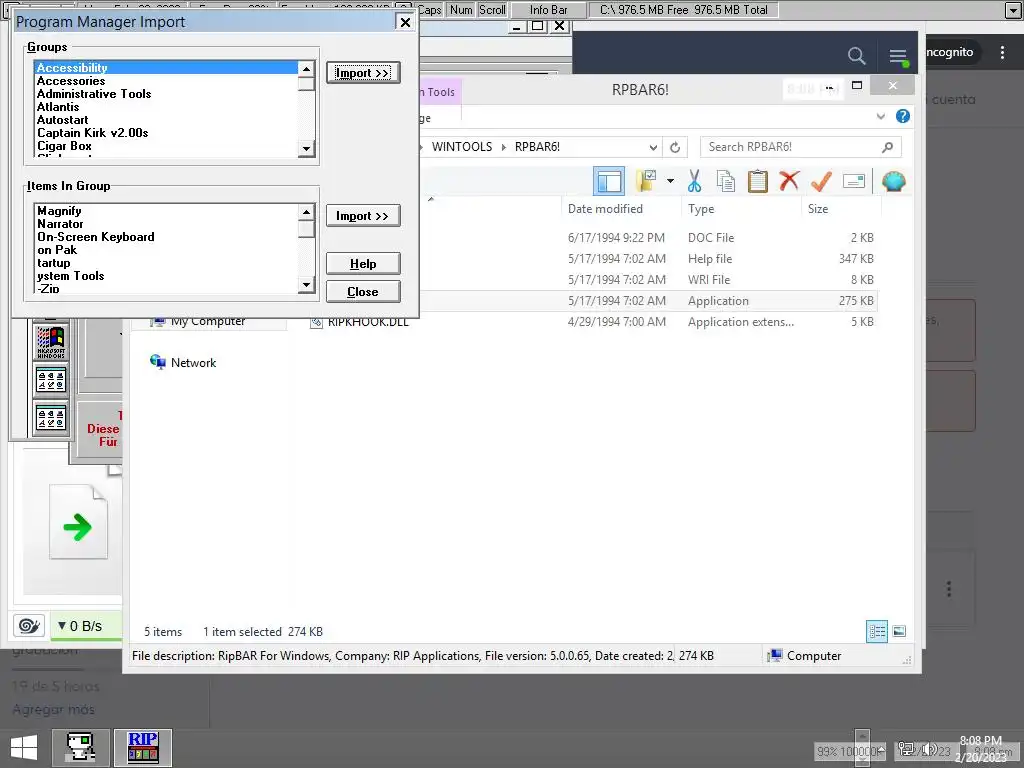Click the snail throttle icon
The image size is (1024, 768).
(x=29, y=626)
